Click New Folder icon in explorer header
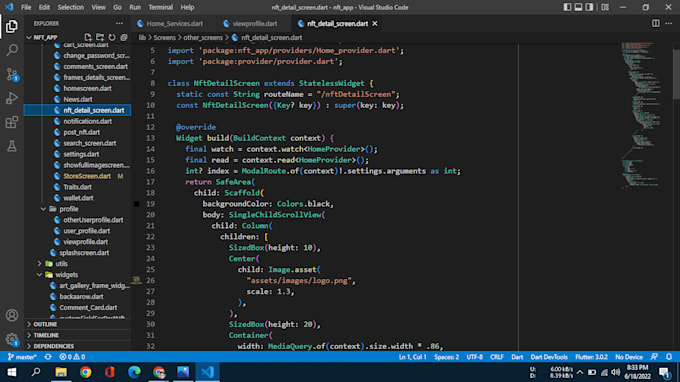680x382 pixels. 100,37
